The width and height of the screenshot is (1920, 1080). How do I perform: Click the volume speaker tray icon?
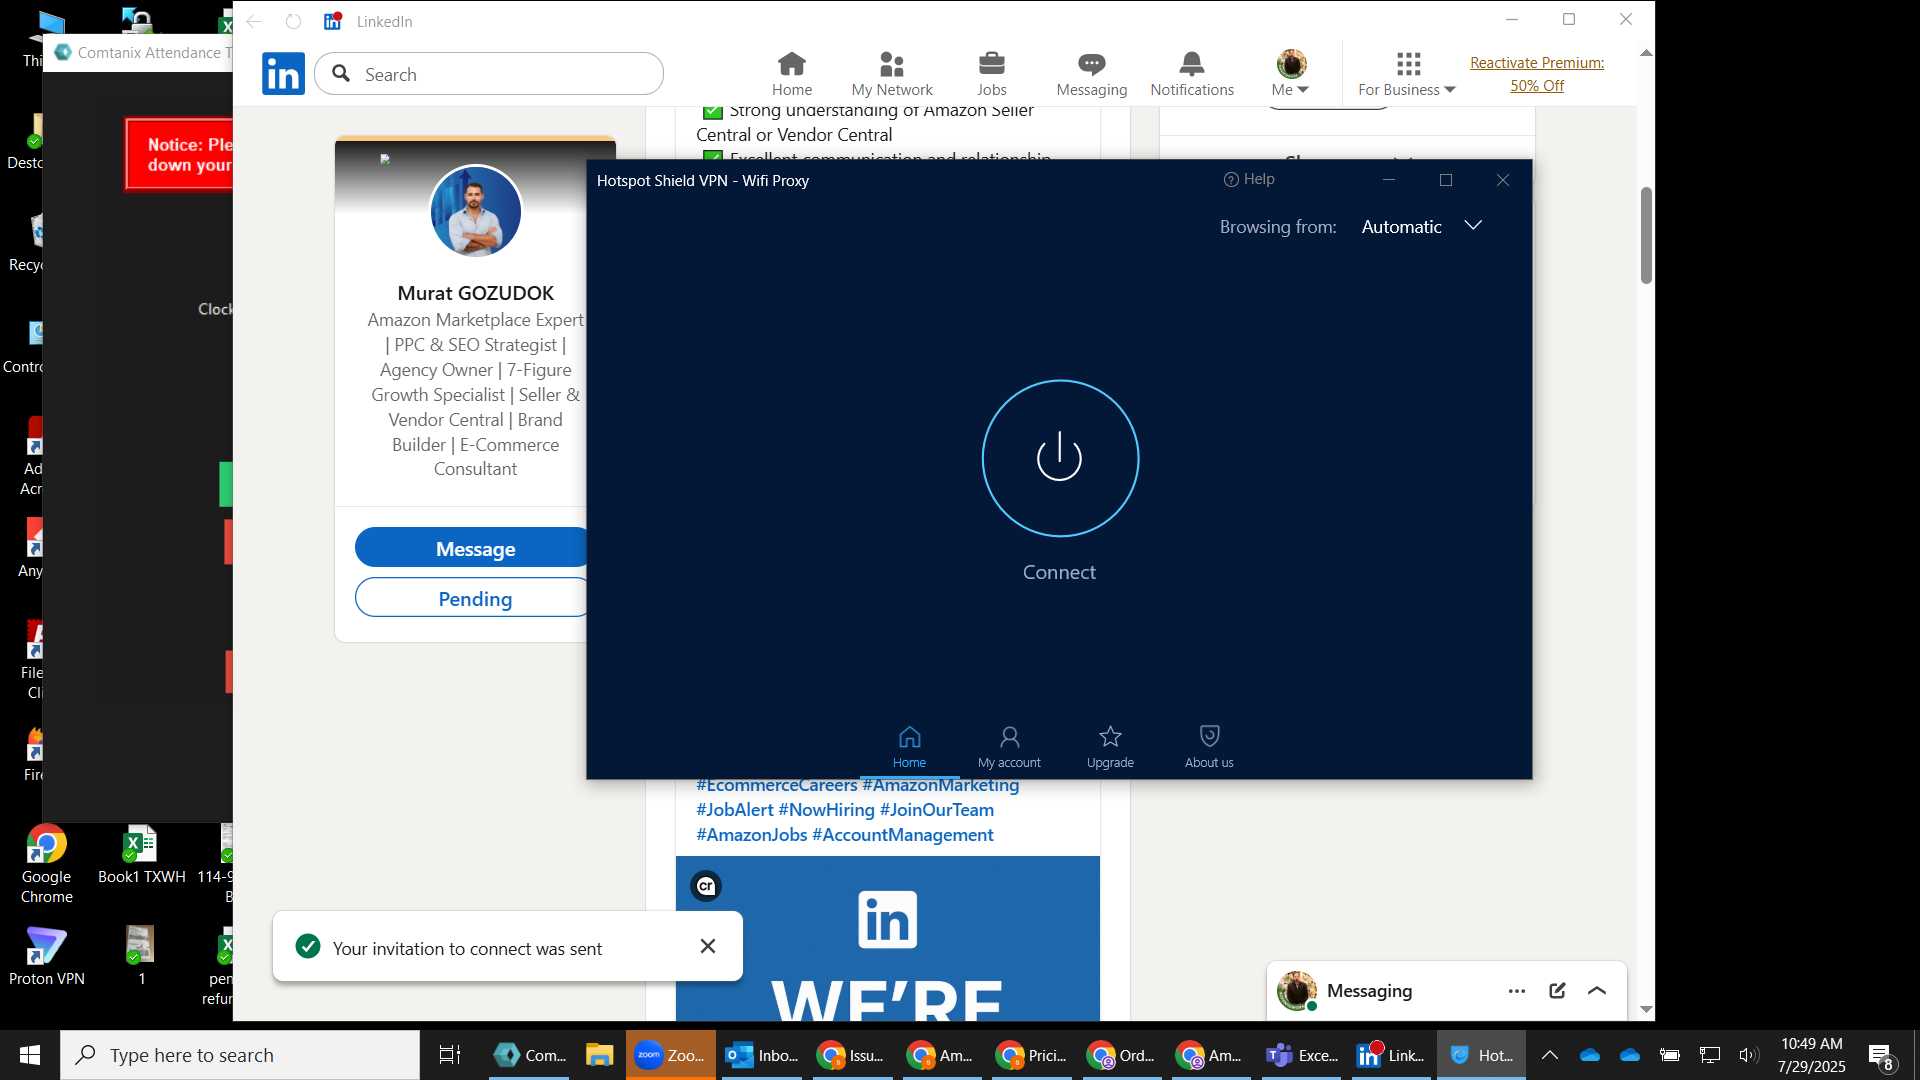pos(1748,1055)
